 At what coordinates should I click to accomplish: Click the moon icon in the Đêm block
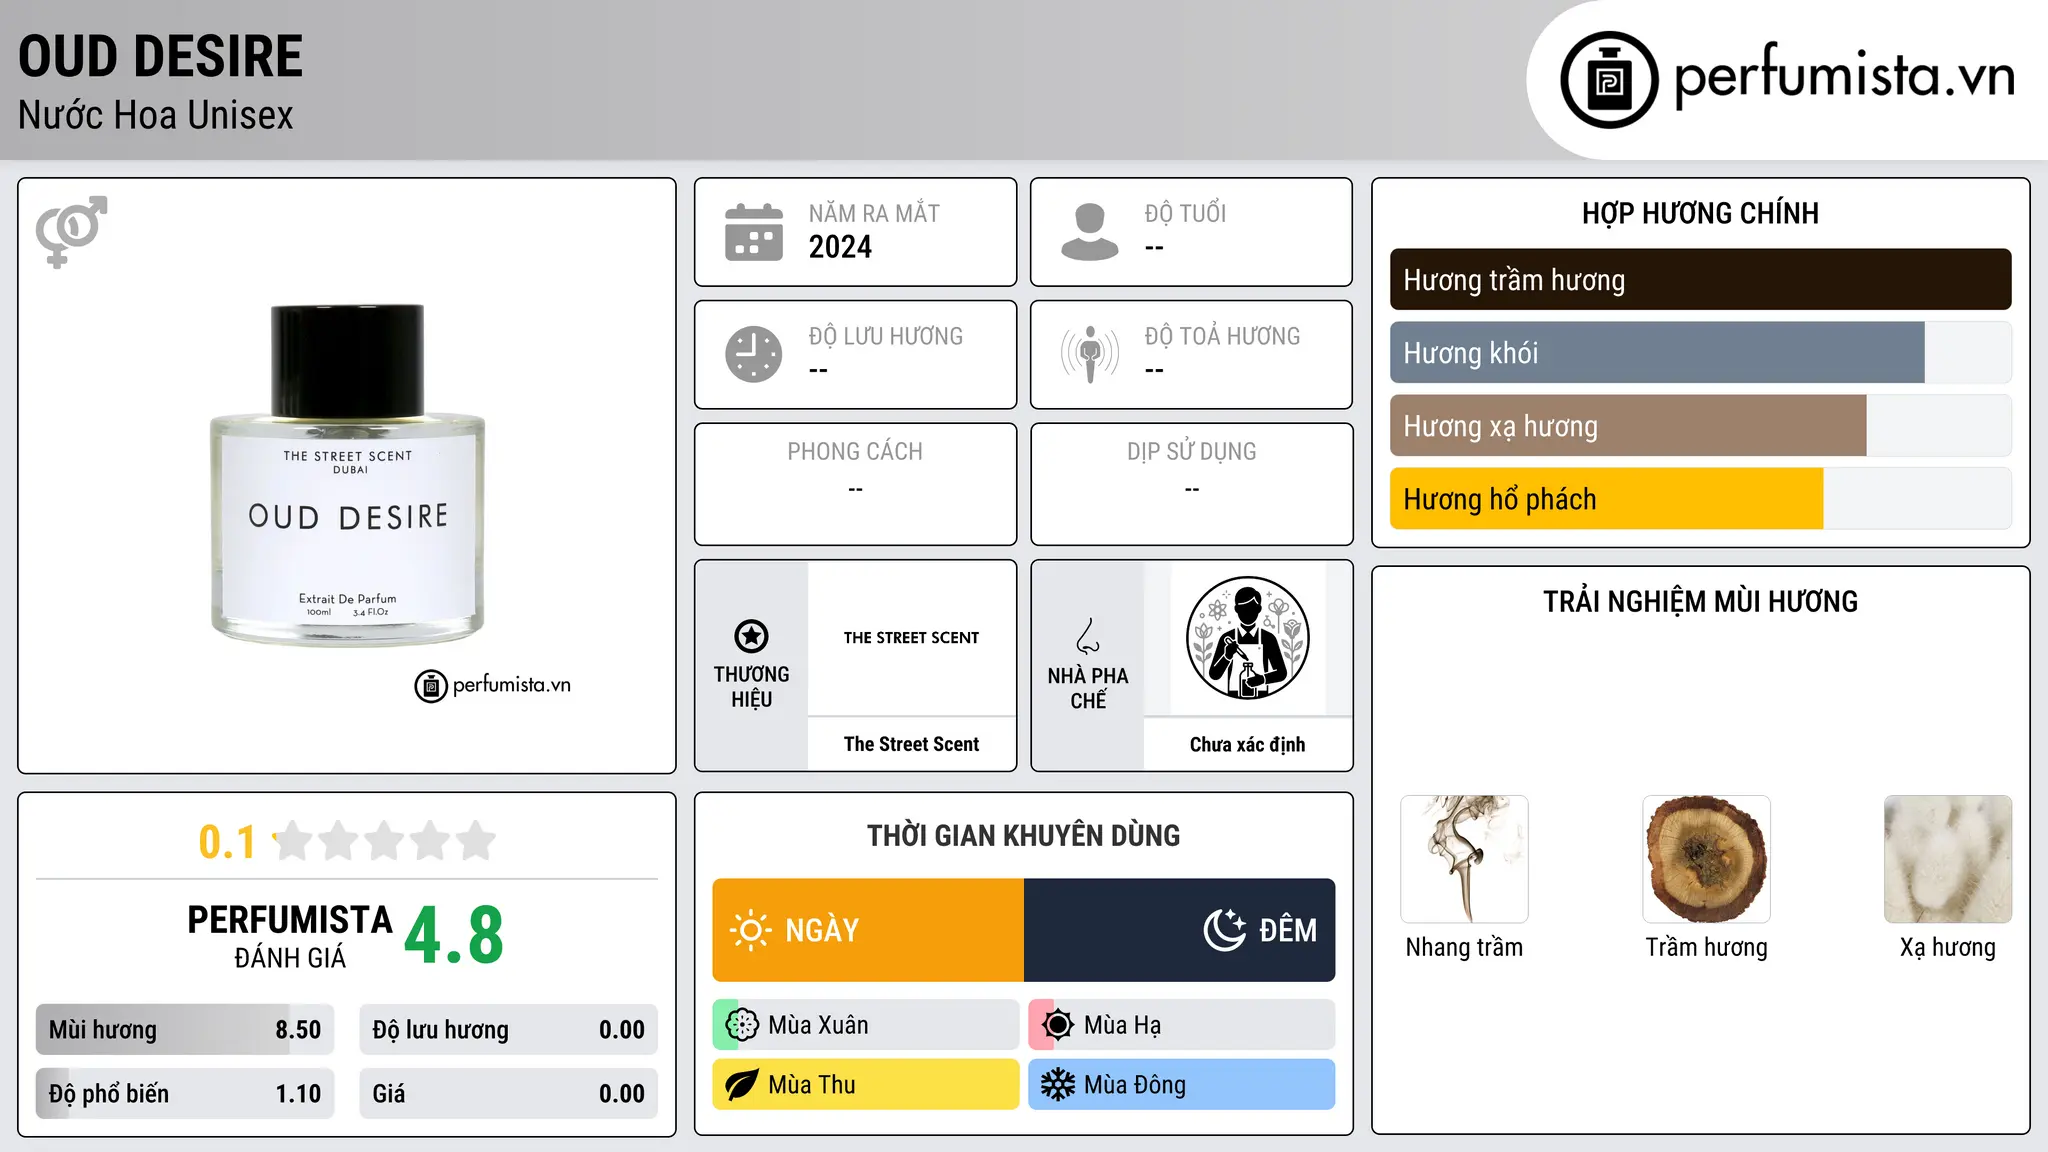(x=1224, y=930)
